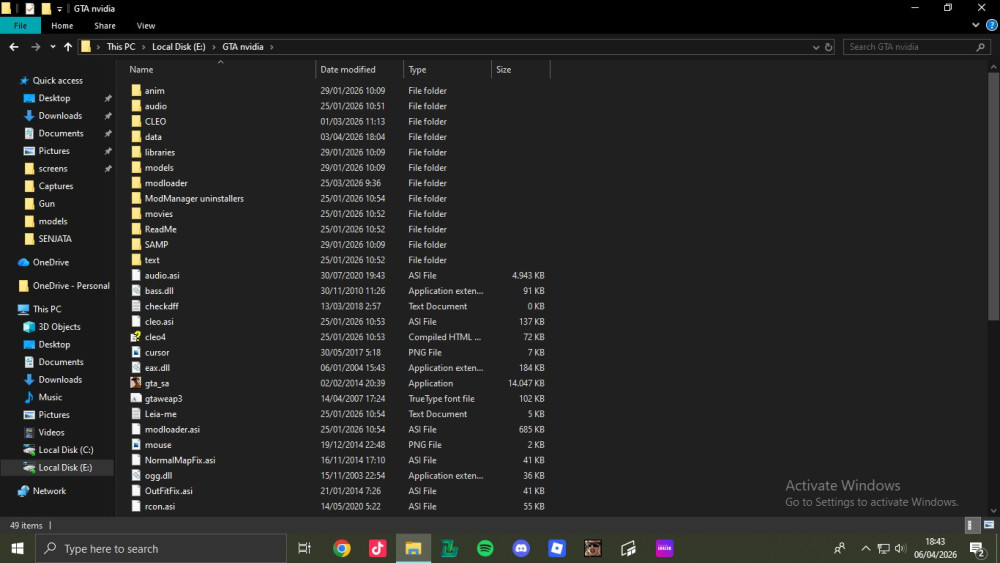Click the taskbar Type here to search box
The height and width of the screenshot is (563, 1000).
tap(161, 548)
